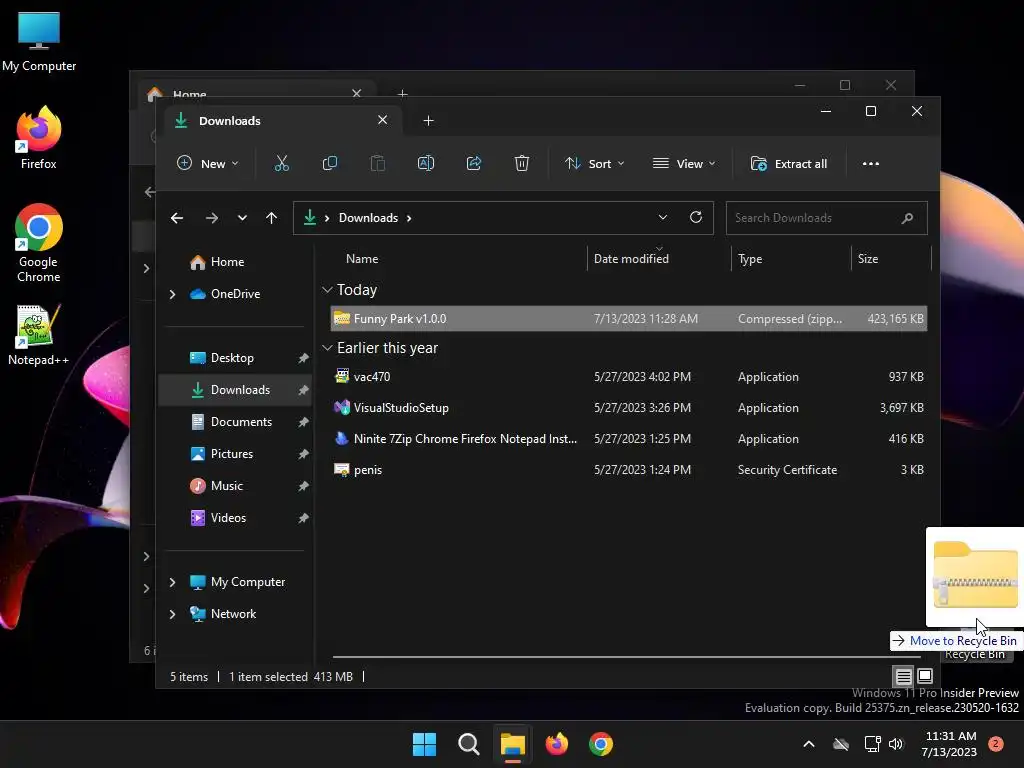
Task: Click the Delete trash icon in toolbar
Action: 521,163
